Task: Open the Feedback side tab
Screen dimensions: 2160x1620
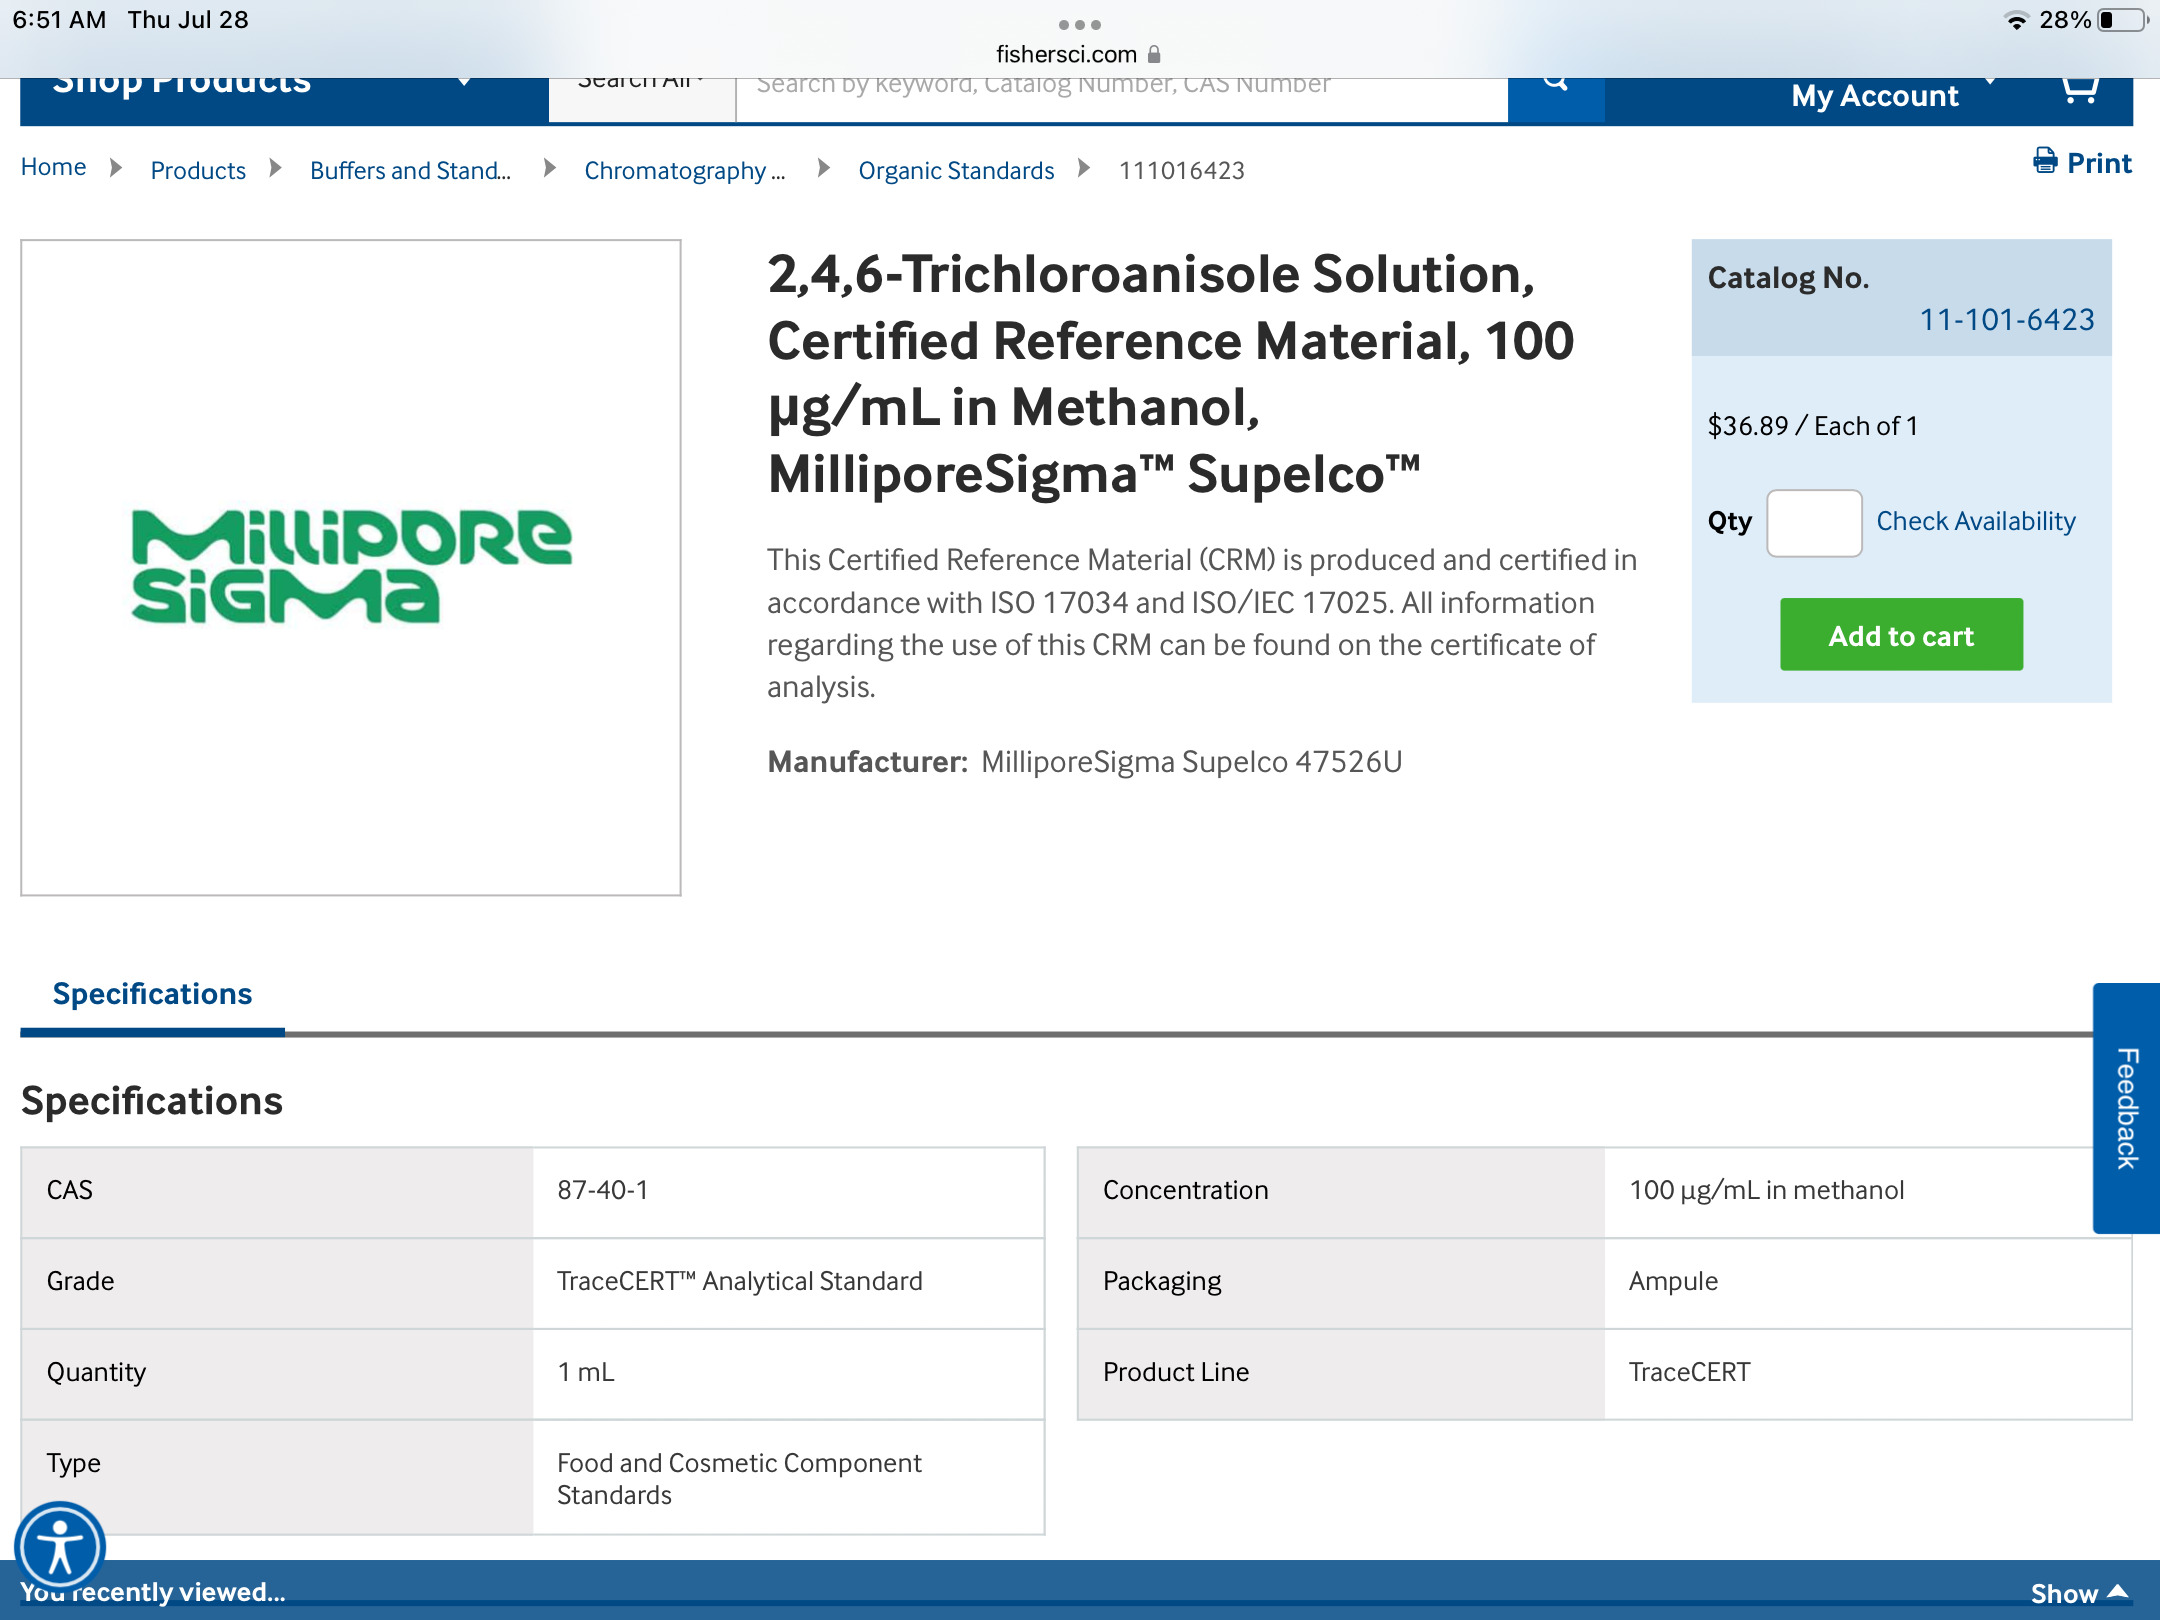Action: [x=2126, y=1108]
